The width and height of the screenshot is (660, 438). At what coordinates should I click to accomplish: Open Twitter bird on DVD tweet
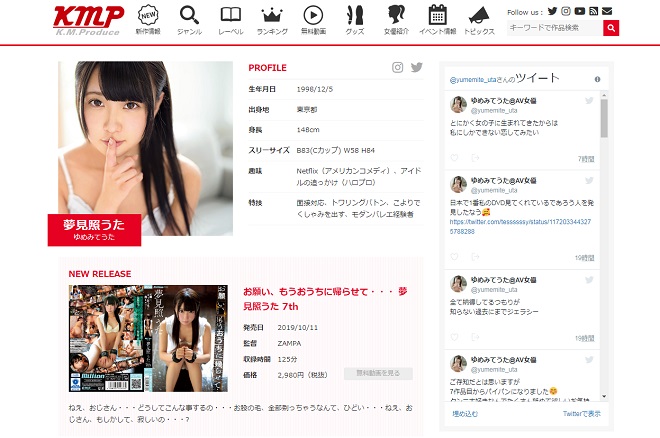(x=589, y=181)
